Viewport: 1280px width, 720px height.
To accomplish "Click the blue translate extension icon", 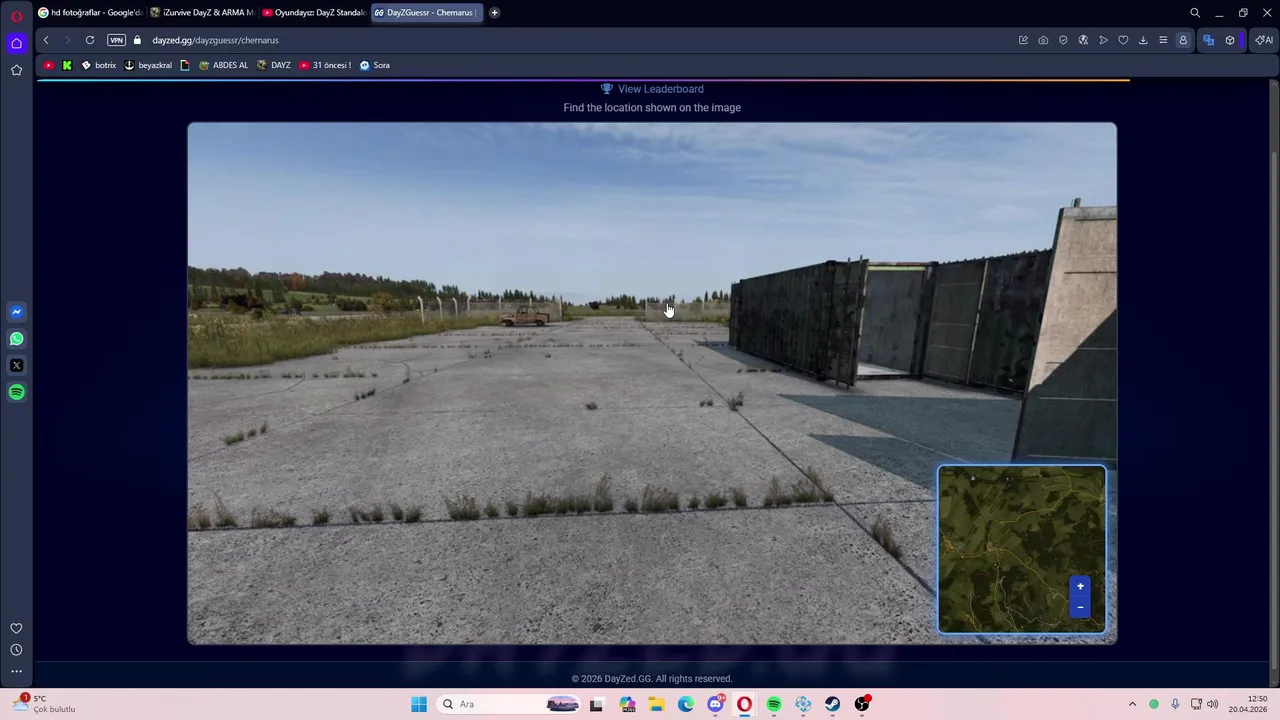I will 1208,40.
